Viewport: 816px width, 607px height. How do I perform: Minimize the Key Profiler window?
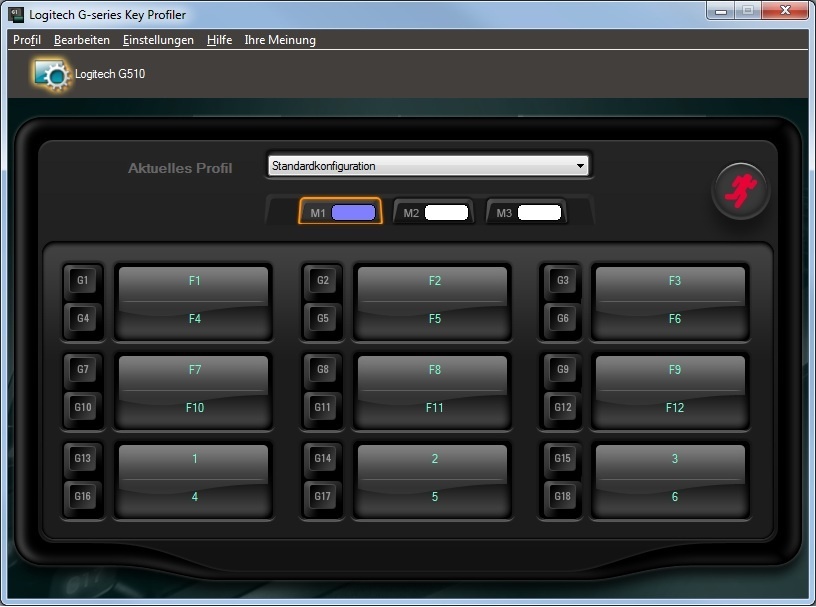pos(721,11)
